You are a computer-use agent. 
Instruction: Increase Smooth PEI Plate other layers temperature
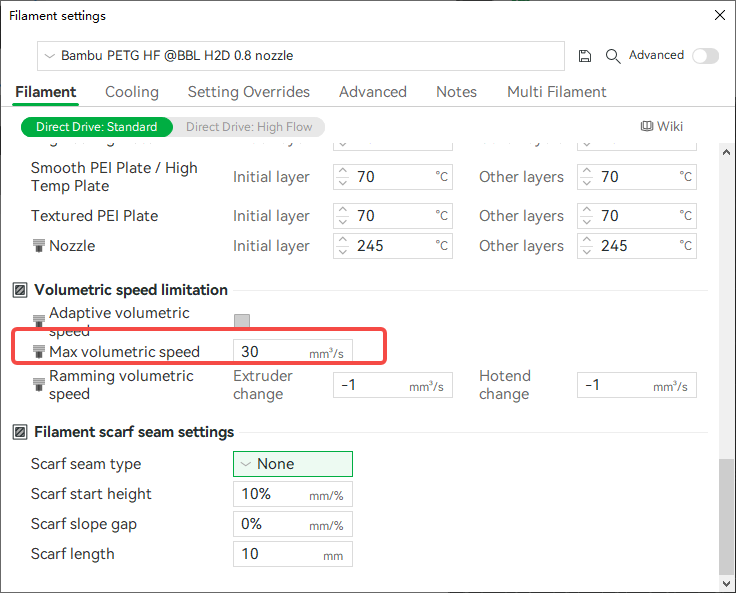pyautogui.click(x=587, y=171)
